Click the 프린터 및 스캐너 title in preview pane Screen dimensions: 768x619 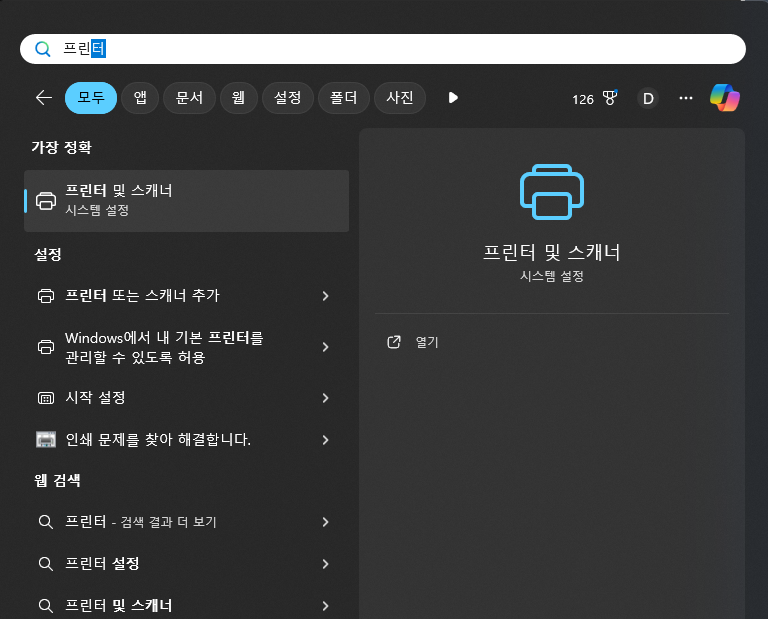pos(552,253)
